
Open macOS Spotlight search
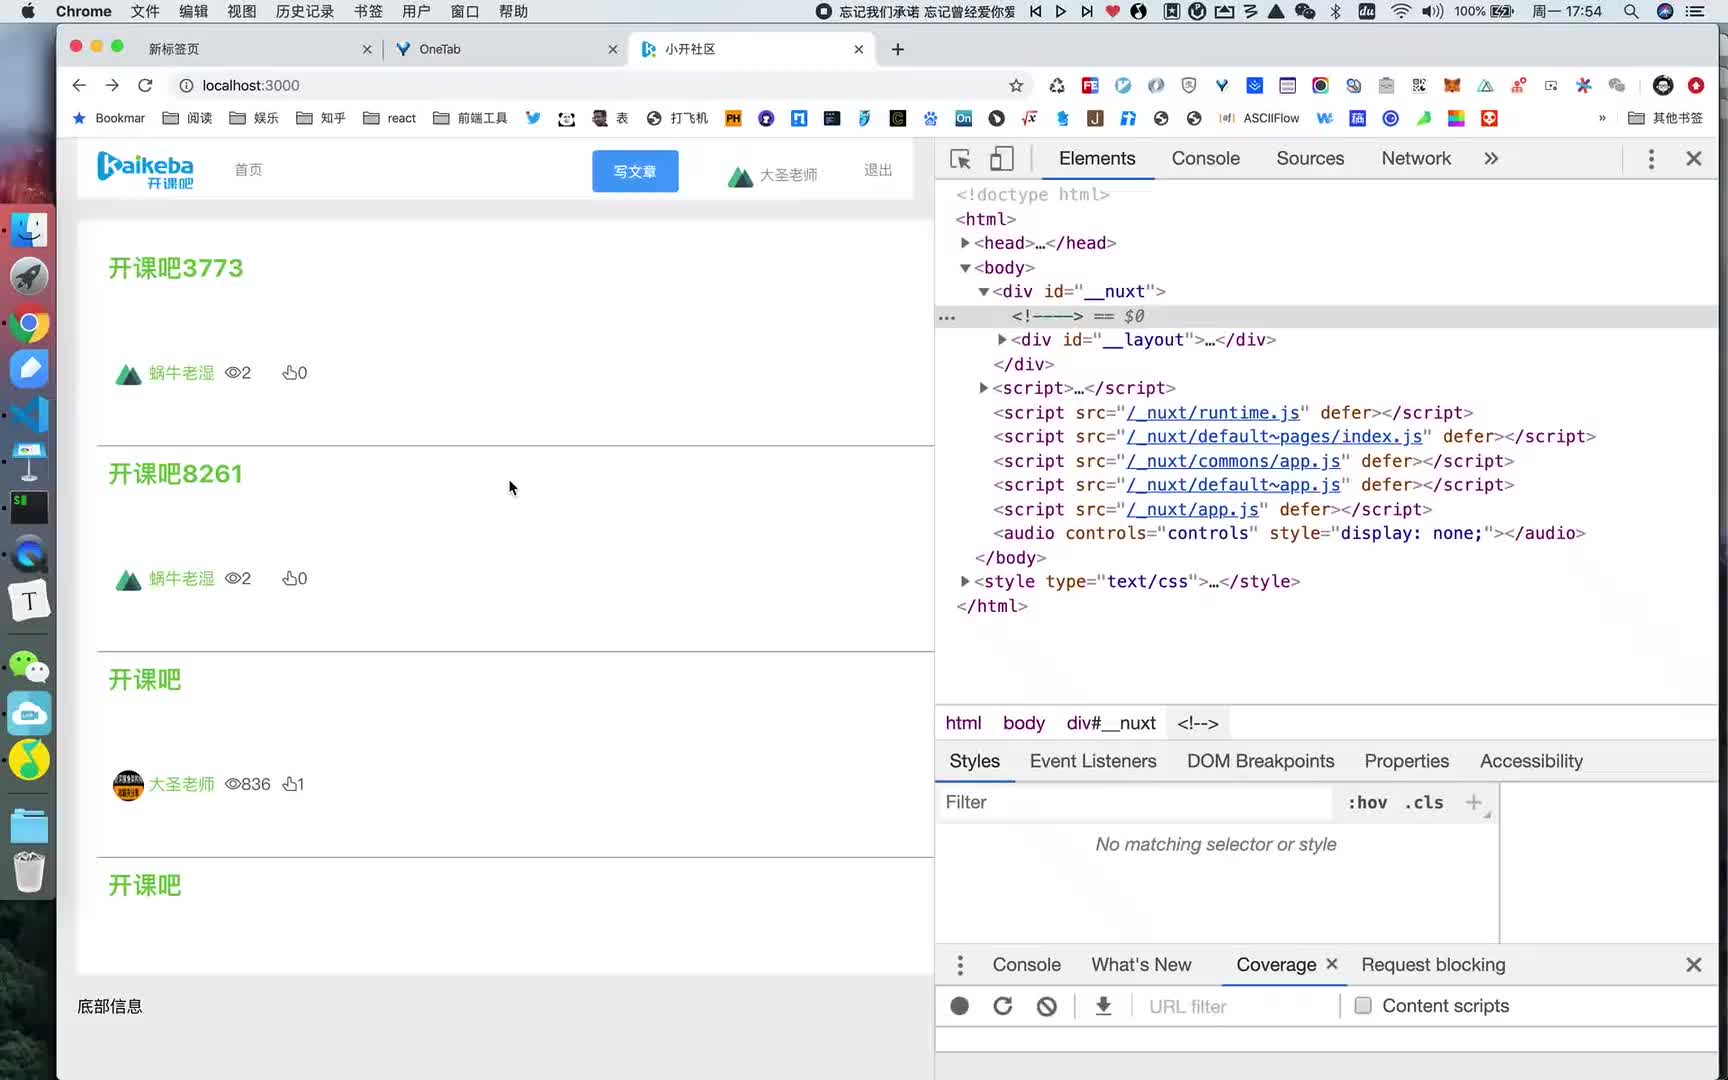coord(1631,12)
